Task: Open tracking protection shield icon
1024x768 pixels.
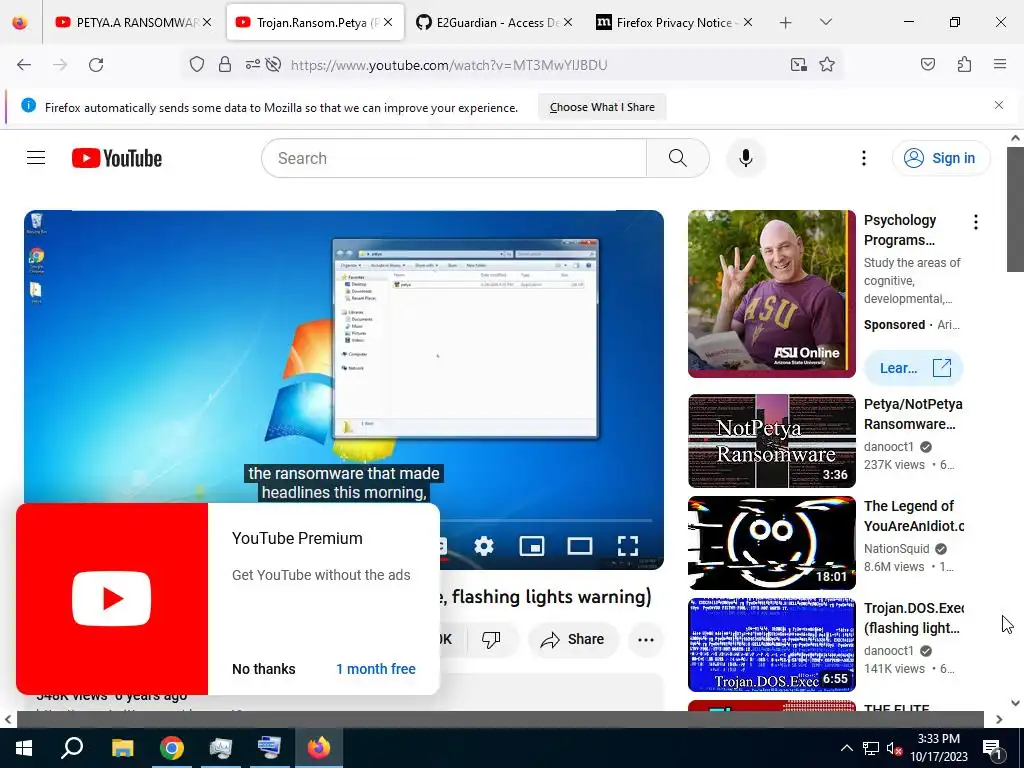Action: 197,65
